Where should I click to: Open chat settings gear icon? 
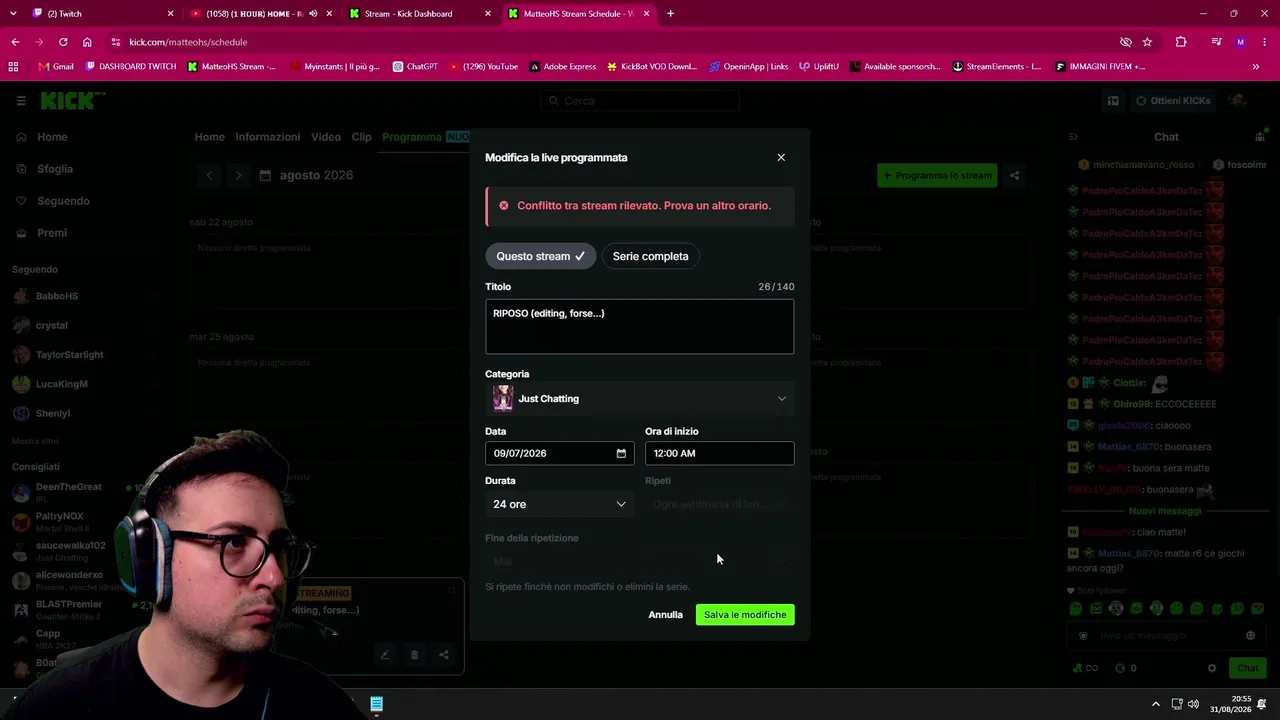1212,668
